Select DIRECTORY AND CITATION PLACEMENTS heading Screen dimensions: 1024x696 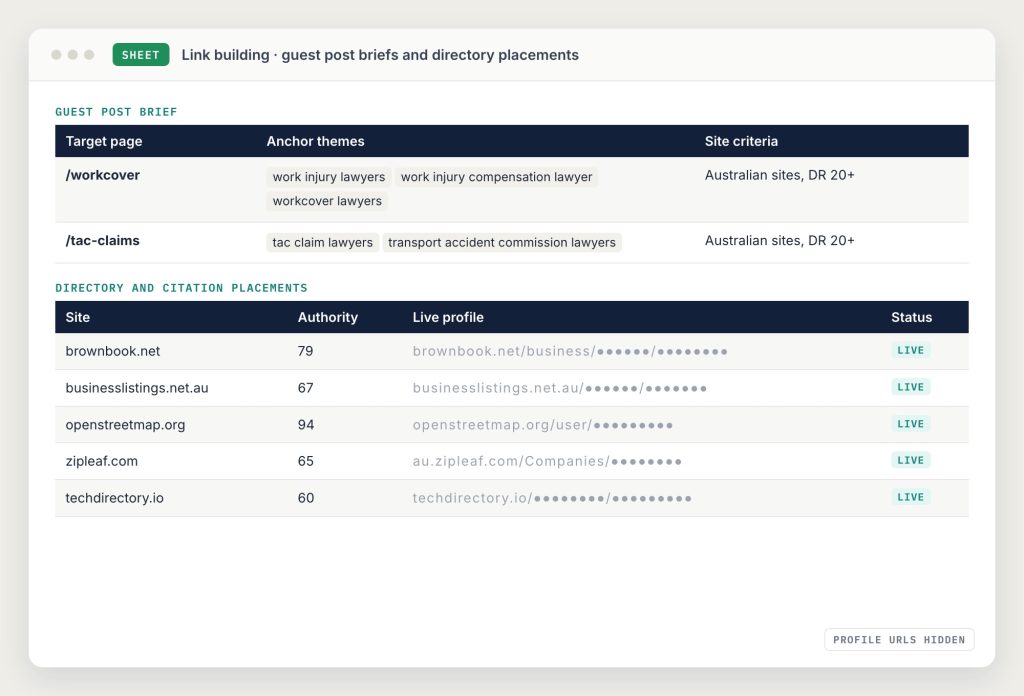click(181, 288)
